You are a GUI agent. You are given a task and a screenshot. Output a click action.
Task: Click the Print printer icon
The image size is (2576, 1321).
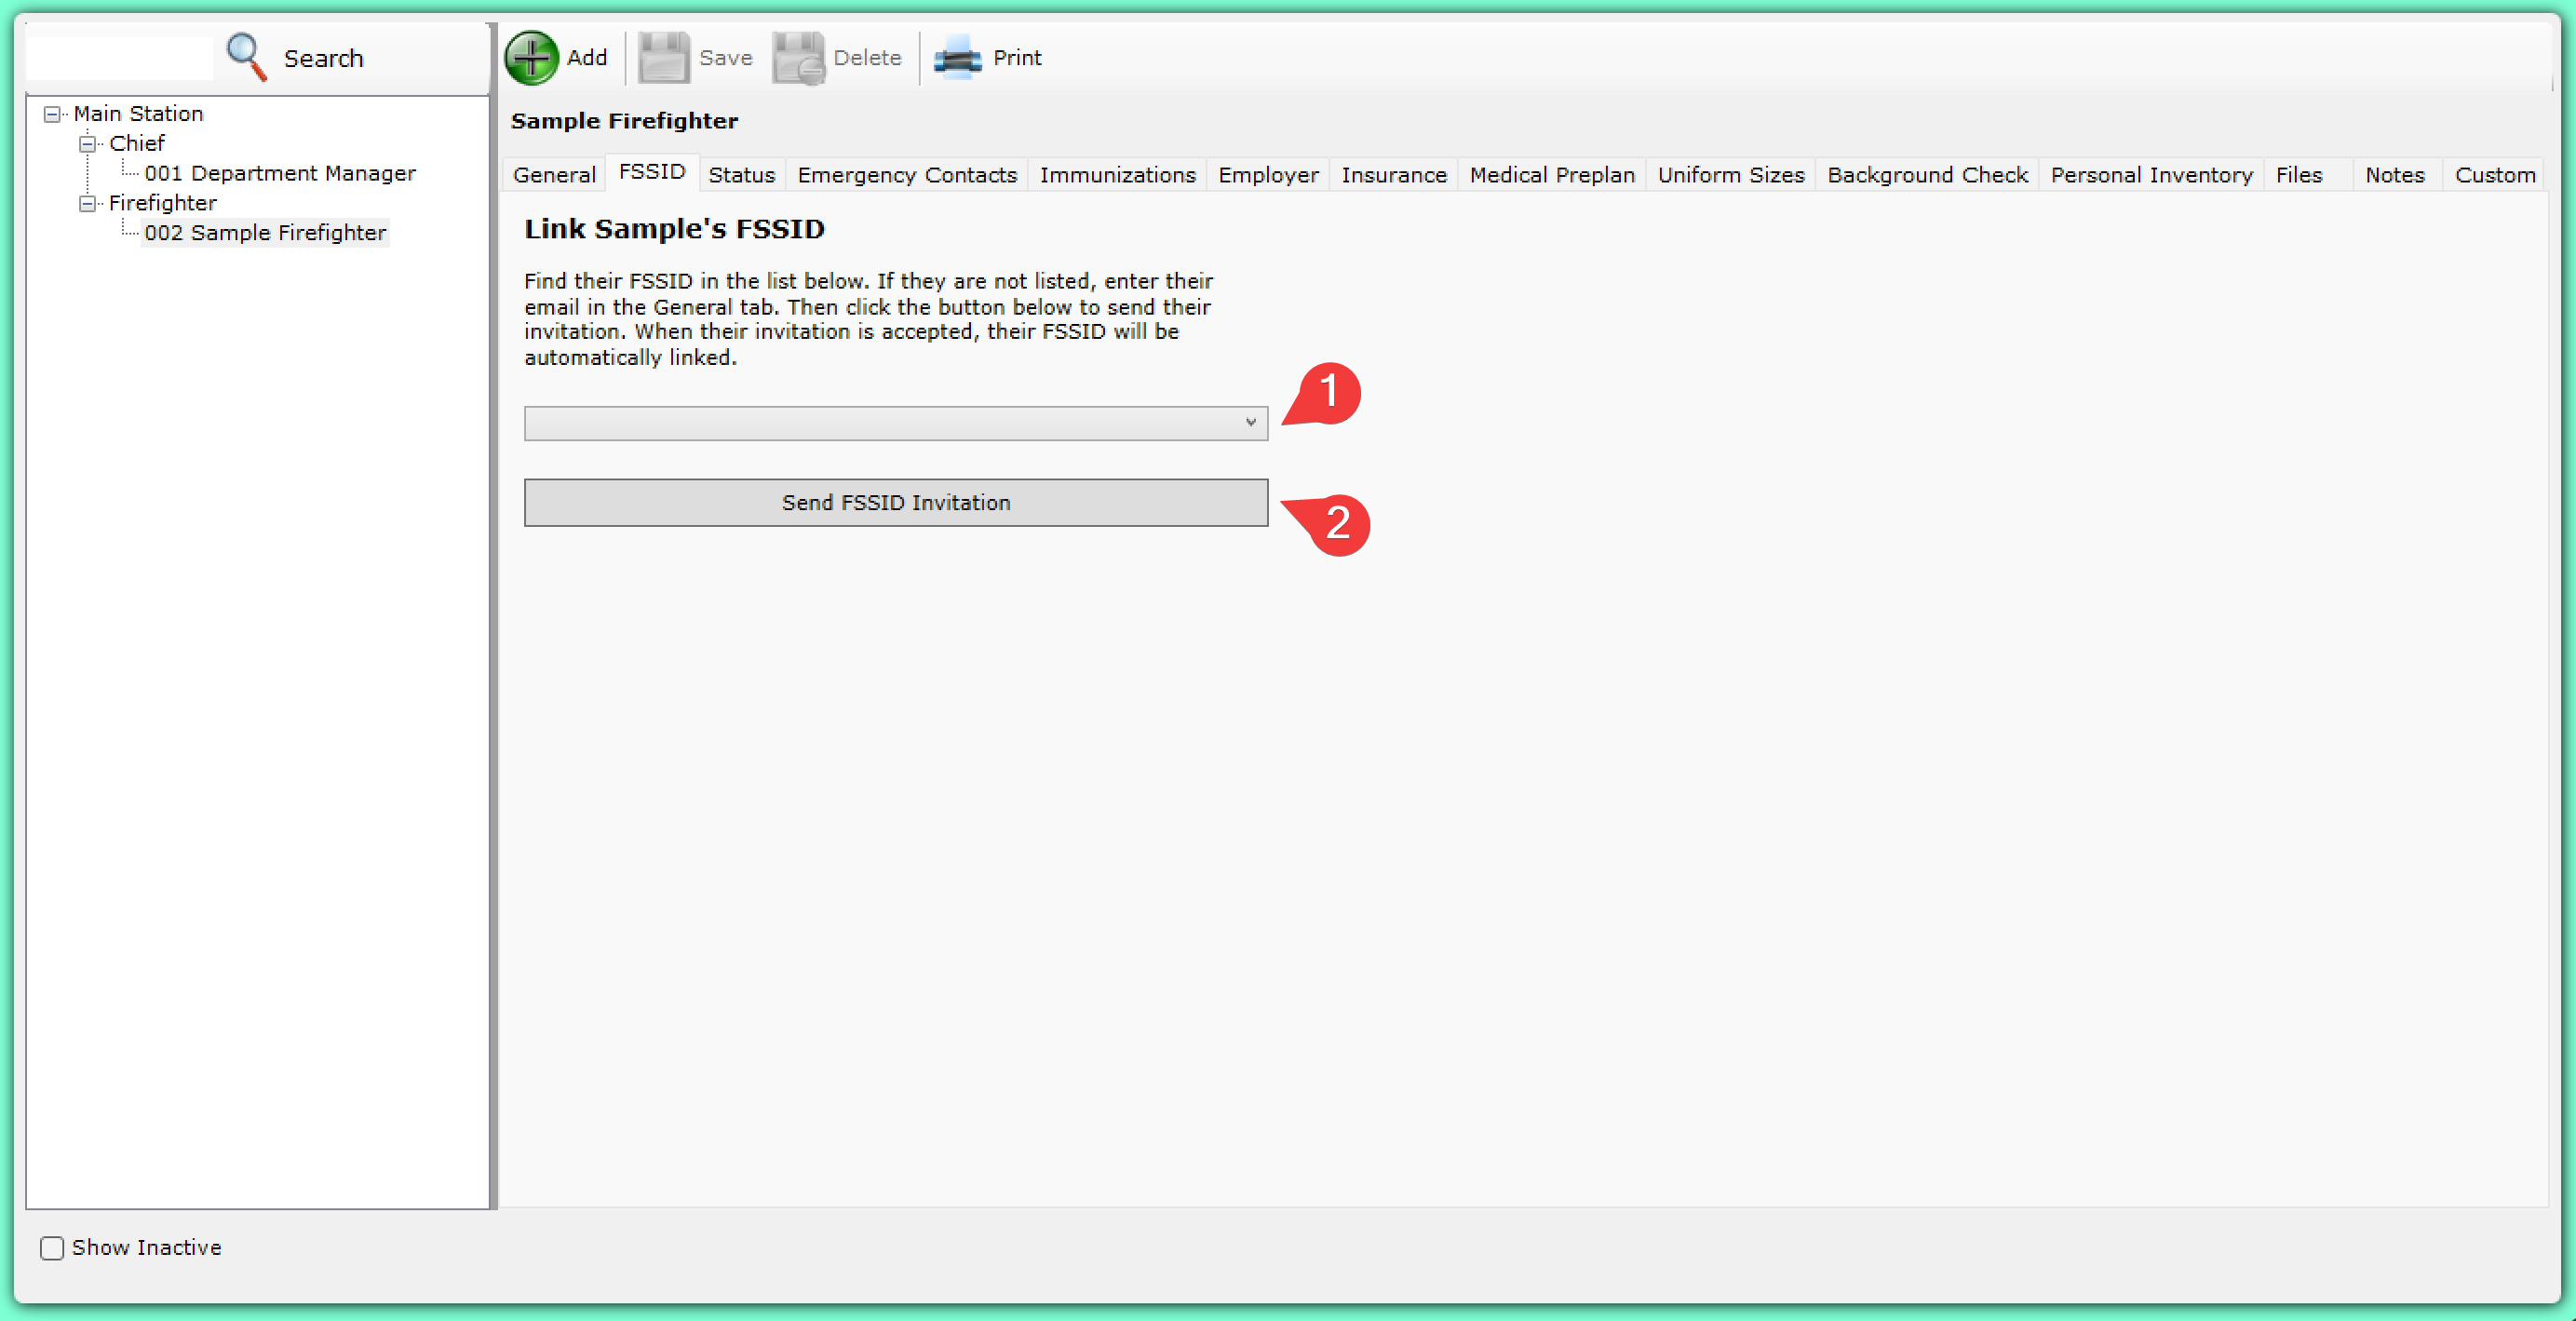pos(957,58)
